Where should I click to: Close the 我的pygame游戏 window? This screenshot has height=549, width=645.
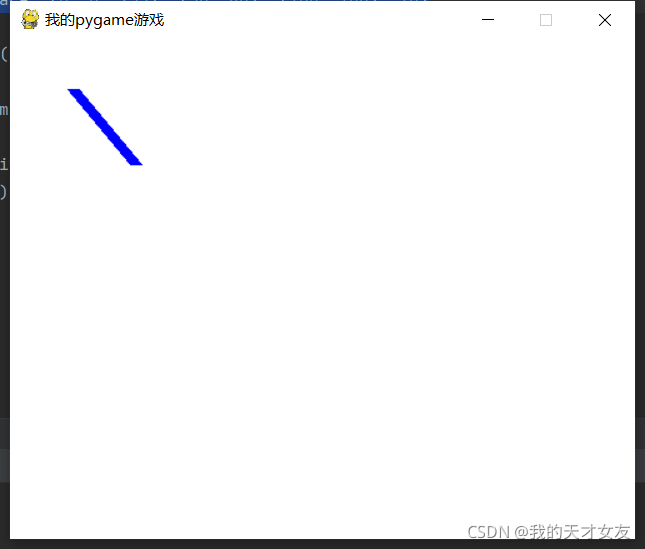[x=605, y=20]
